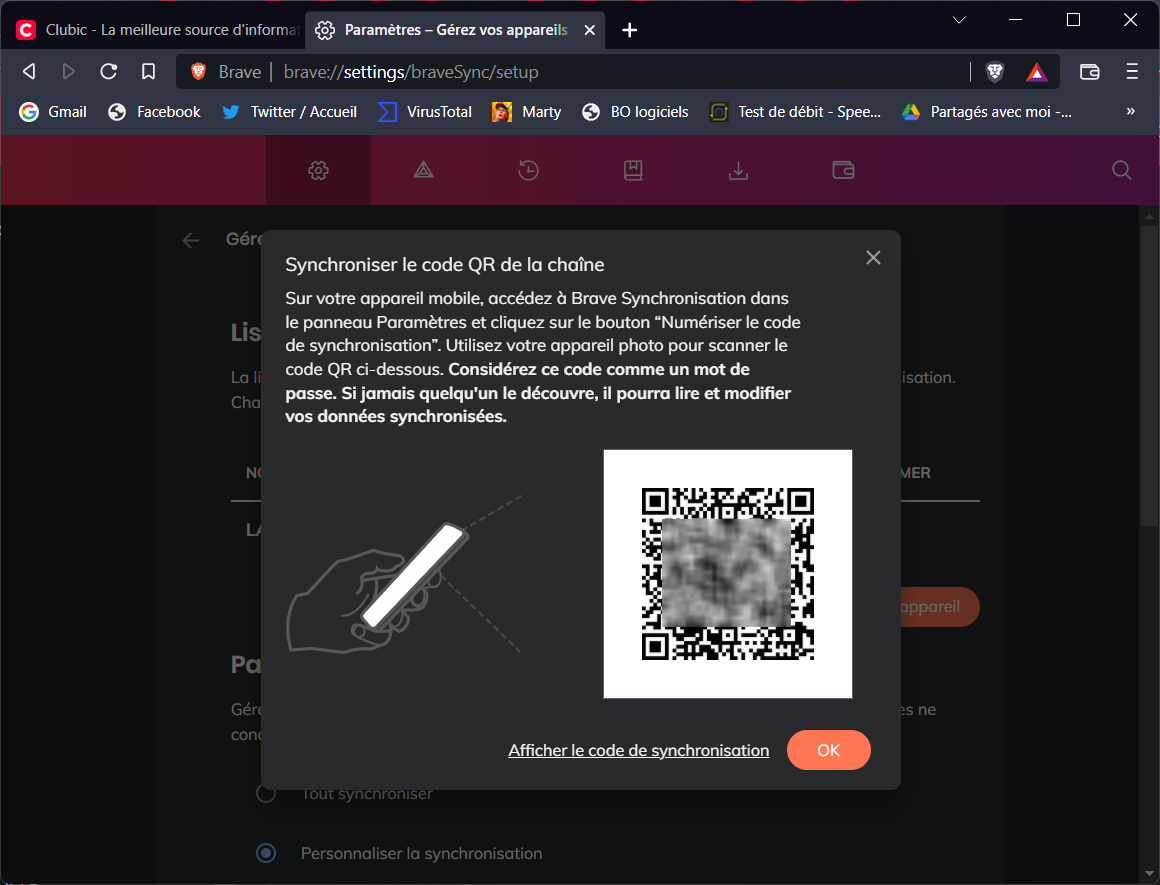Viewport: 1160px width, 885px height.
Task: Open the Downloads section icon
Action: 738,170
